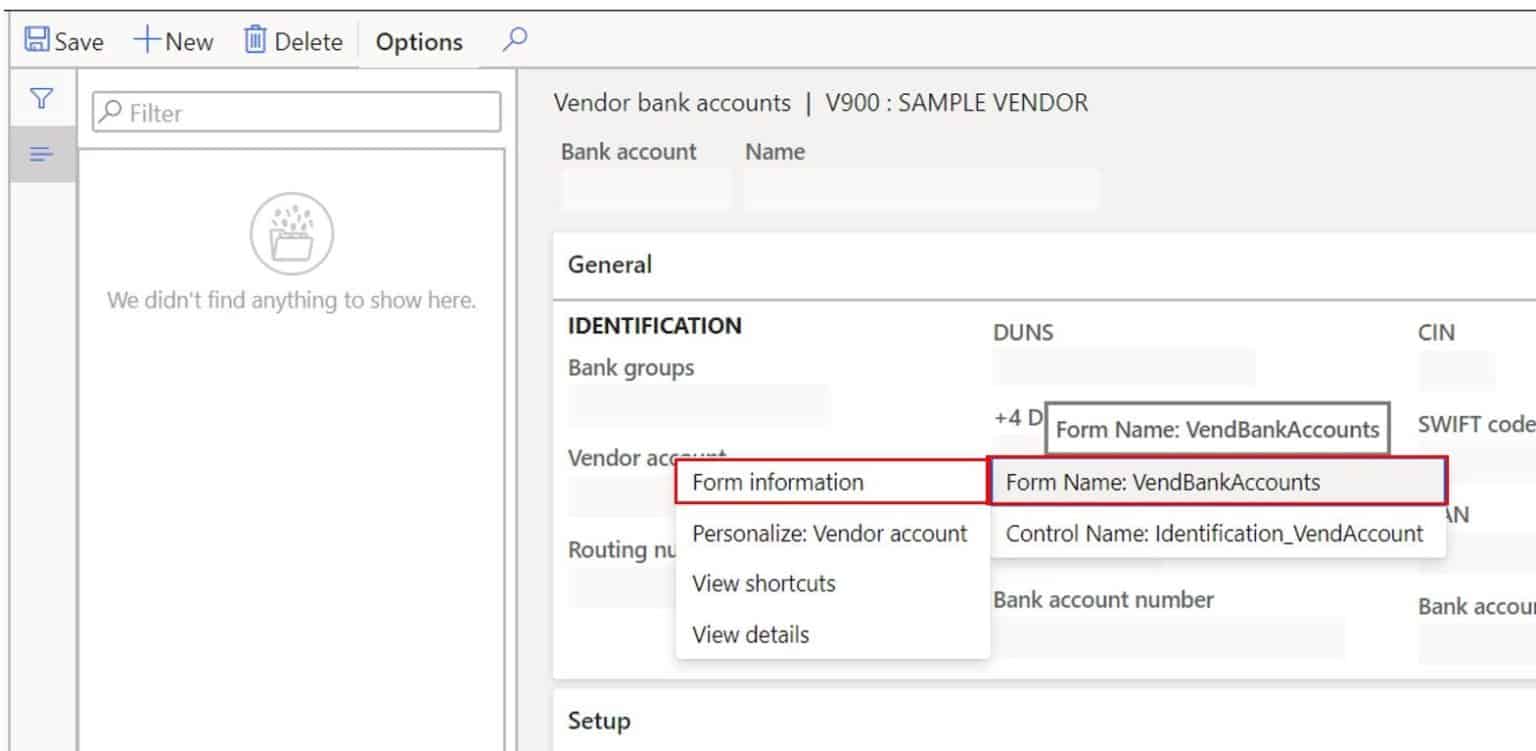
Task: Click the magnifier inside the Filter box
Action: (111, 112)
